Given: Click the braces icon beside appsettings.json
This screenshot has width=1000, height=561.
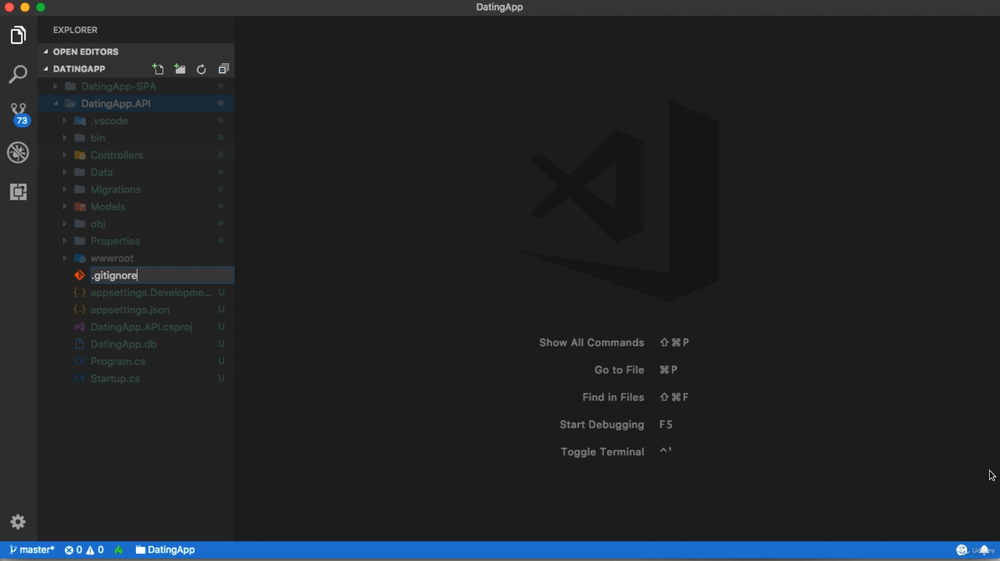Looking at the screenshot, I should [x=80, y=310].
